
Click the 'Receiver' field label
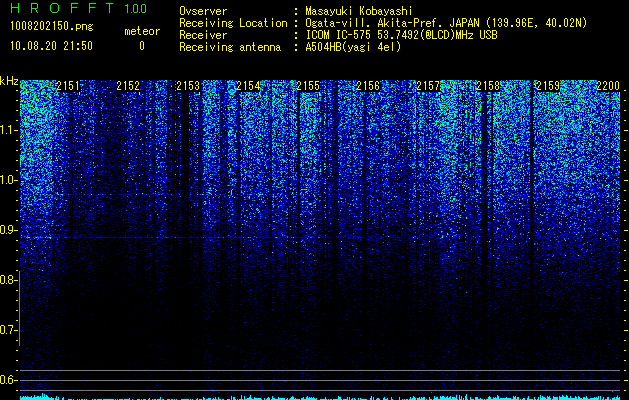(x=203, y=35)
